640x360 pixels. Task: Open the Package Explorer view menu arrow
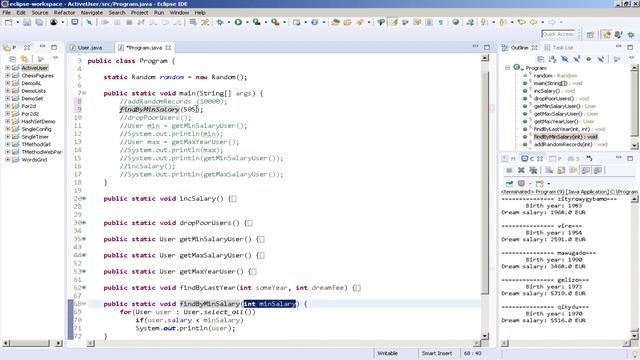56,59
